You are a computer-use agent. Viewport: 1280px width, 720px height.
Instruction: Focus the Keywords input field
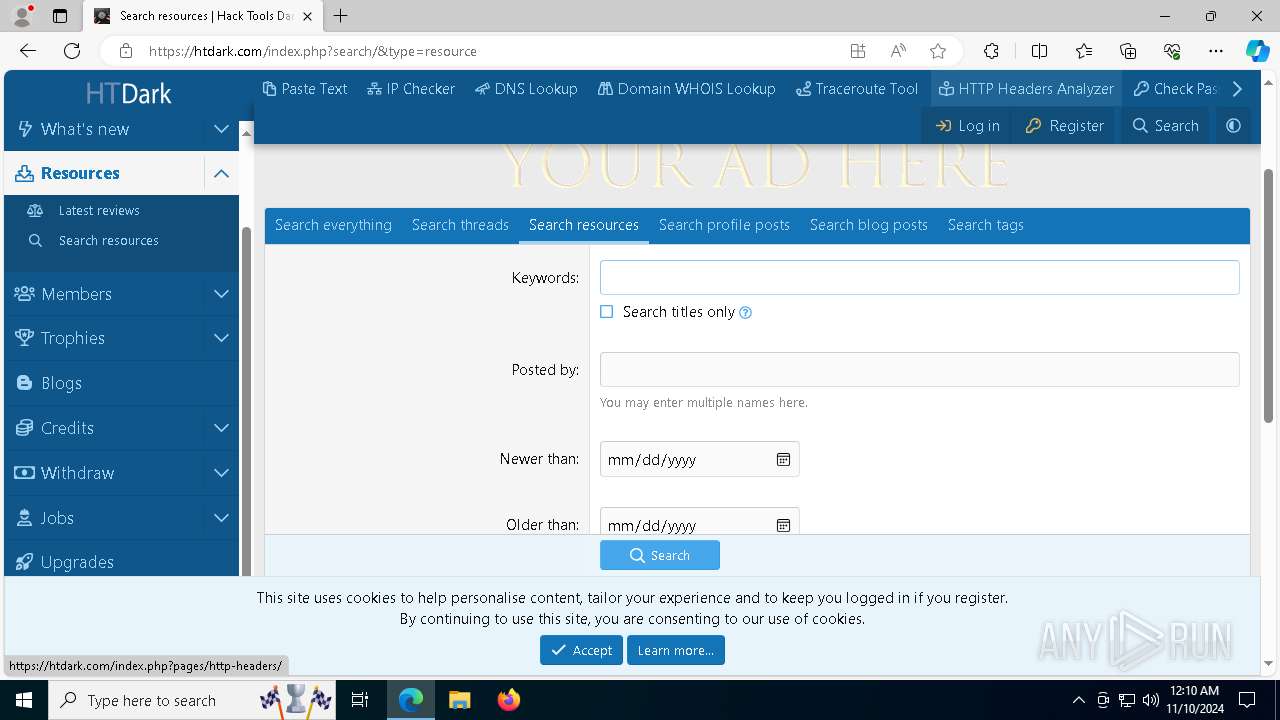[x=919, y=278]
